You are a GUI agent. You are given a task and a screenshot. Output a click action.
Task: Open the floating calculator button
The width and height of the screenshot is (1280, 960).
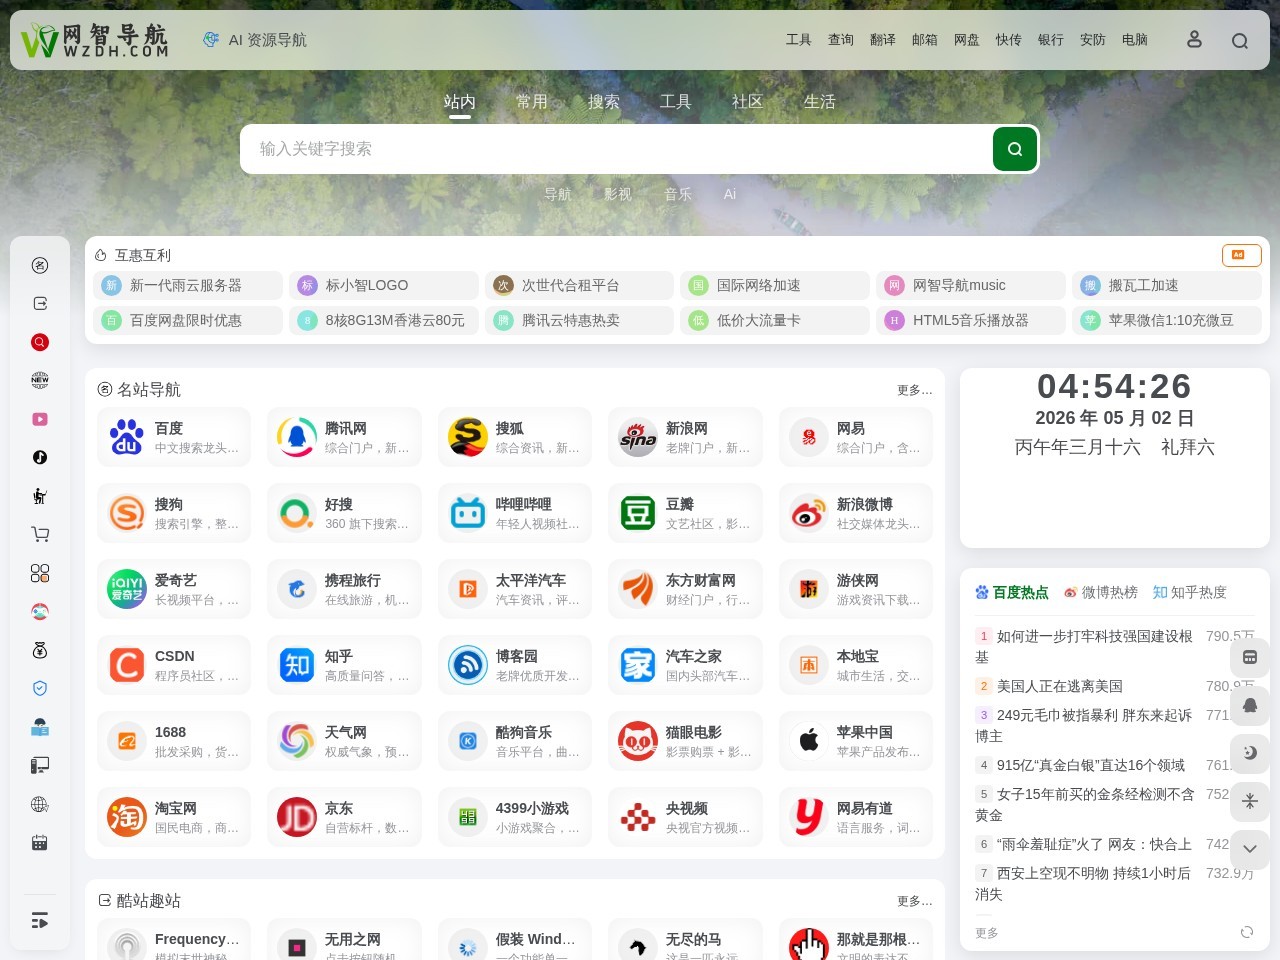click(x=1250, y=657)
